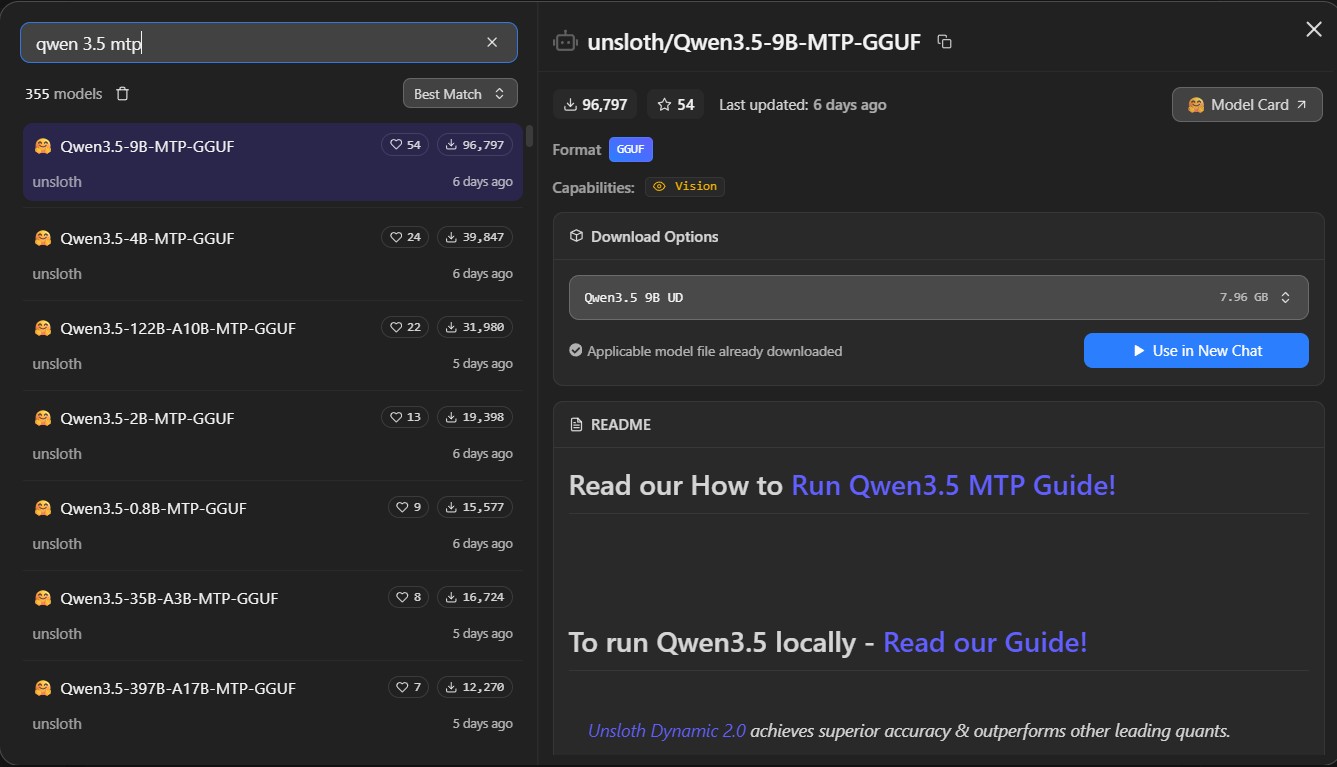The width and height of the screenshot is (1337, 767).
Task: Click the 9 likes badge on Qwen3.5-0.8B row
Action: (x=408, y=507)
